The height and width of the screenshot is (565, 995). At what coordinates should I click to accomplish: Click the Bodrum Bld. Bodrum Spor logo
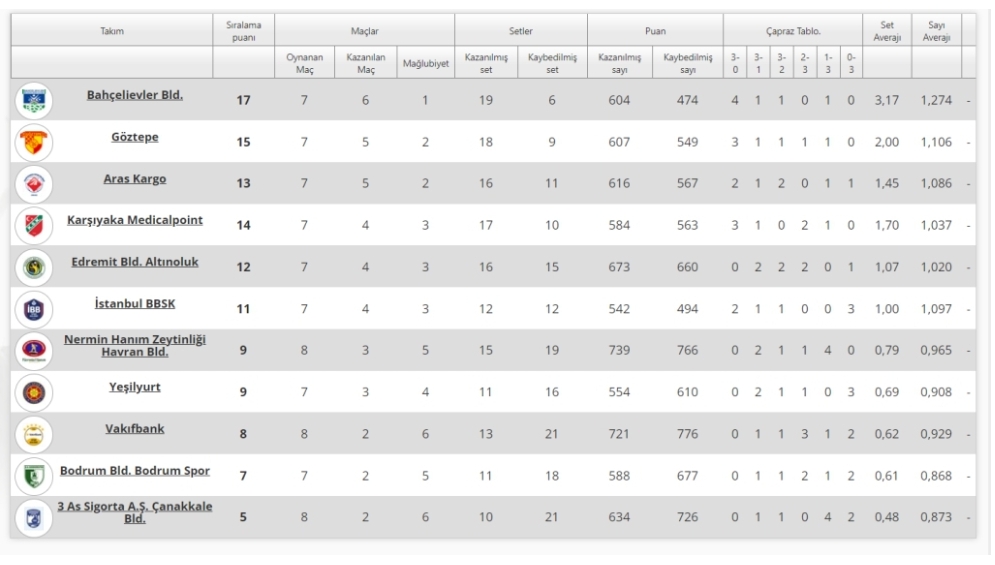(x=34, y=476)
